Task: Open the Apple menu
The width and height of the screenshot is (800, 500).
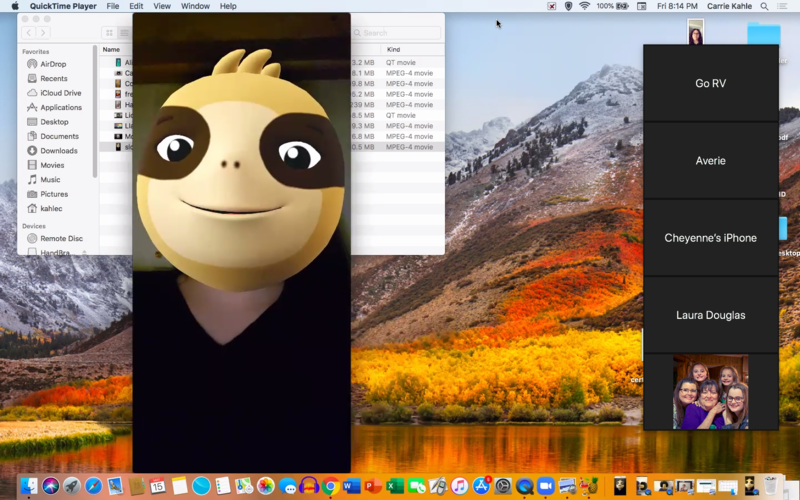Action: click(15, 6)
